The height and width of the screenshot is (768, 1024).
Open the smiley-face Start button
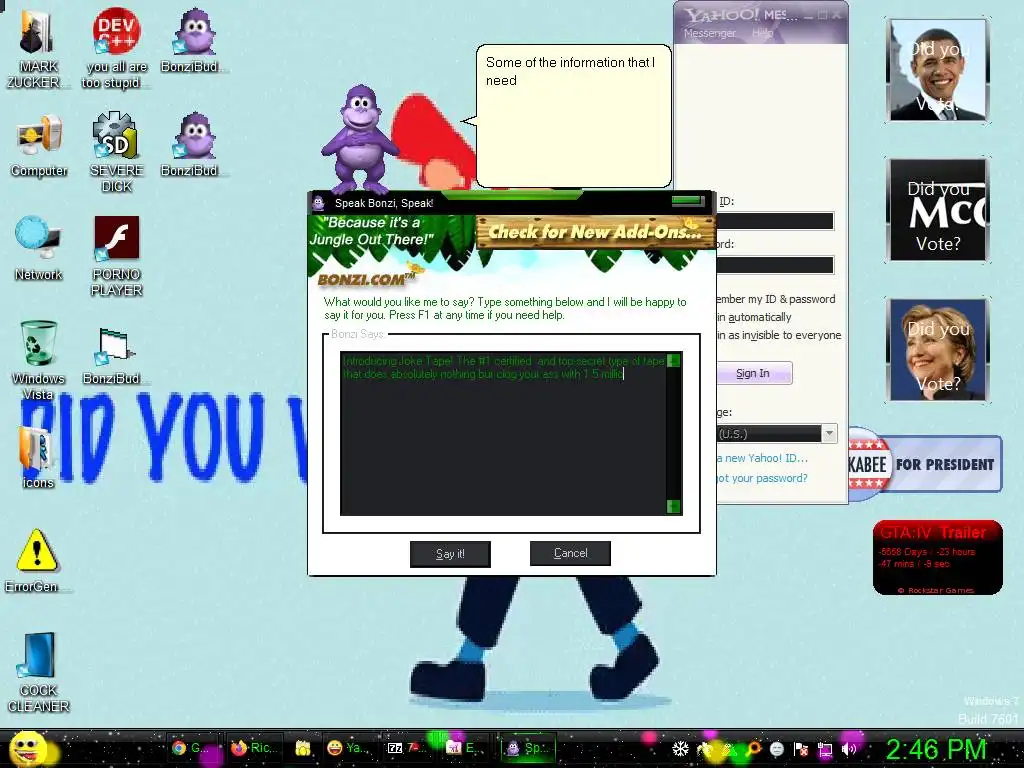click(27, 748)
